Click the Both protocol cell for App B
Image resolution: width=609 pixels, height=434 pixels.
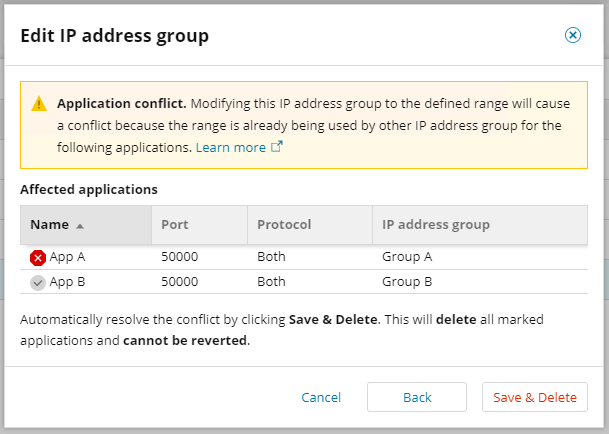tap(271, 282)
